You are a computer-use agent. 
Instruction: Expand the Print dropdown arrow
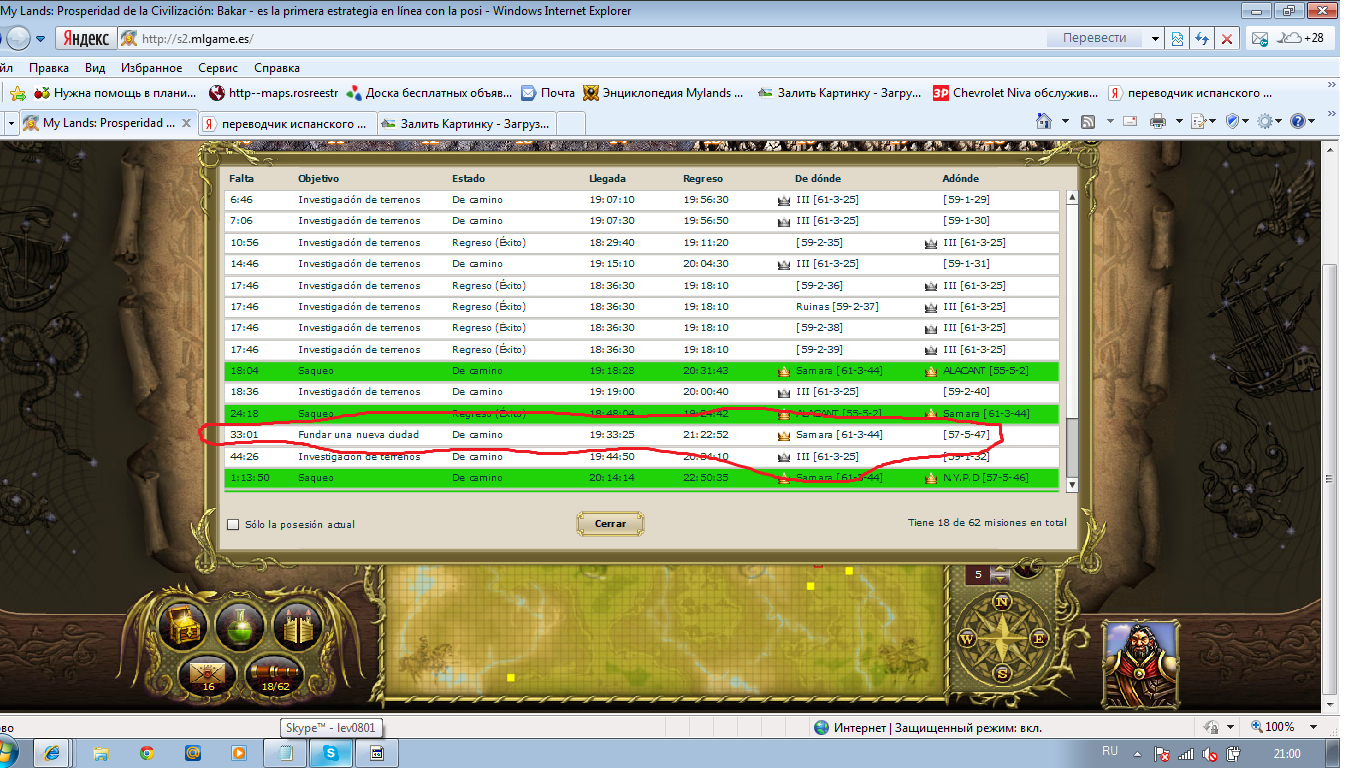point(1178,121)
